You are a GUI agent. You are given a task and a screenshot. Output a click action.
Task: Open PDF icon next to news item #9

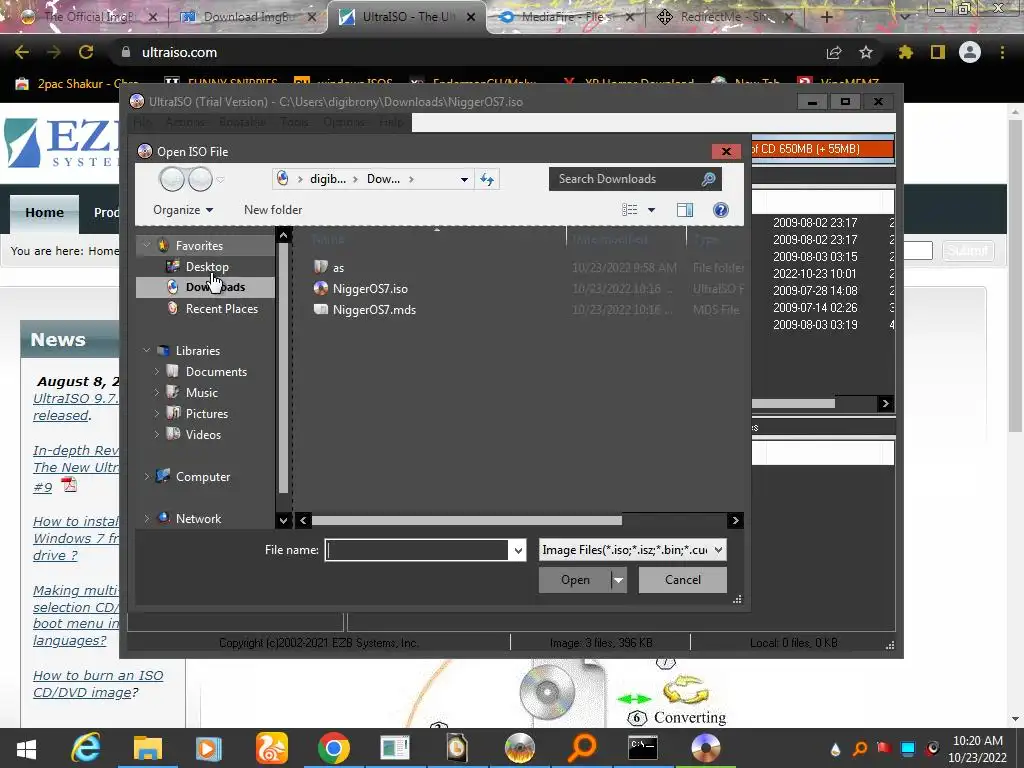pyautogui.click(x=69, y=485)
